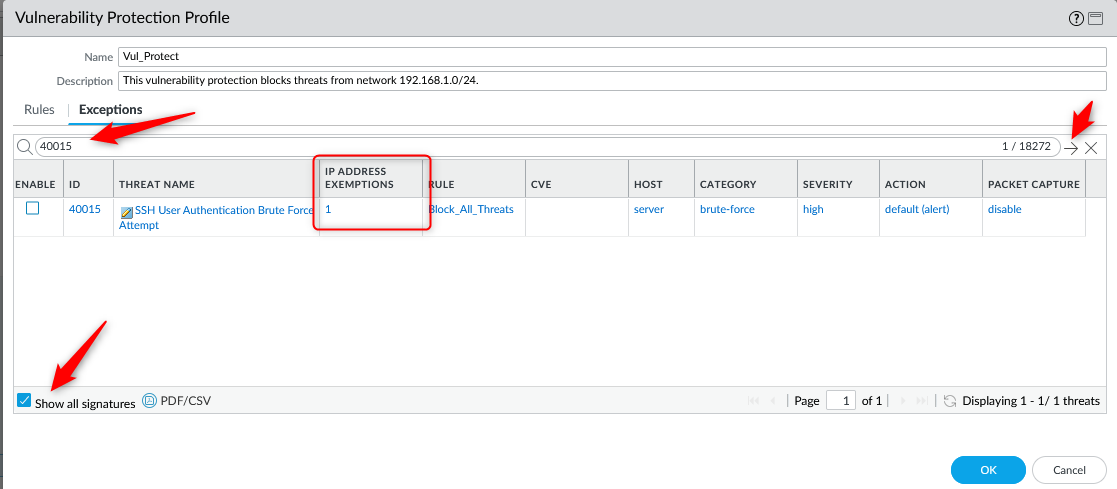Click the search magnifier icon
This screenshot has width=1117, height=489.
tap(24, 147)
